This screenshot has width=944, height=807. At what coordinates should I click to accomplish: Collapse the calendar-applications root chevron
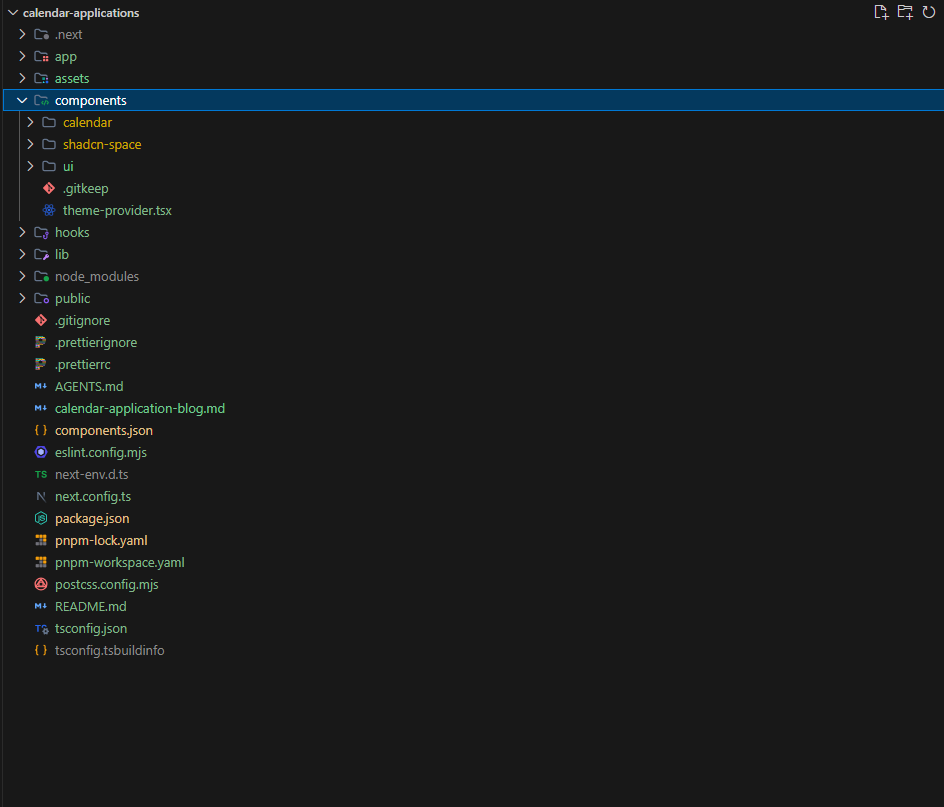tap(13, 13)
